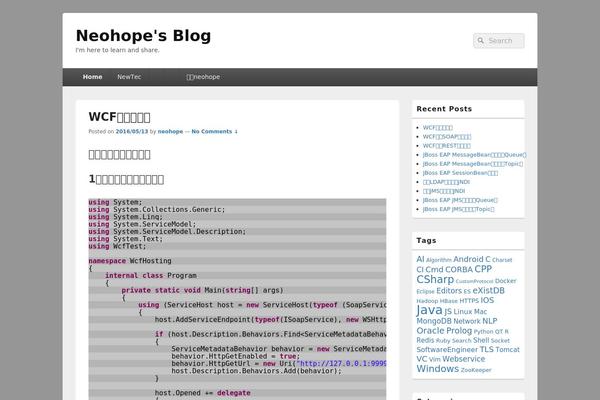This screenshot has width=600, height=400.
Task: Choose the Cmd tag
Action: click(x=434, y=269)
